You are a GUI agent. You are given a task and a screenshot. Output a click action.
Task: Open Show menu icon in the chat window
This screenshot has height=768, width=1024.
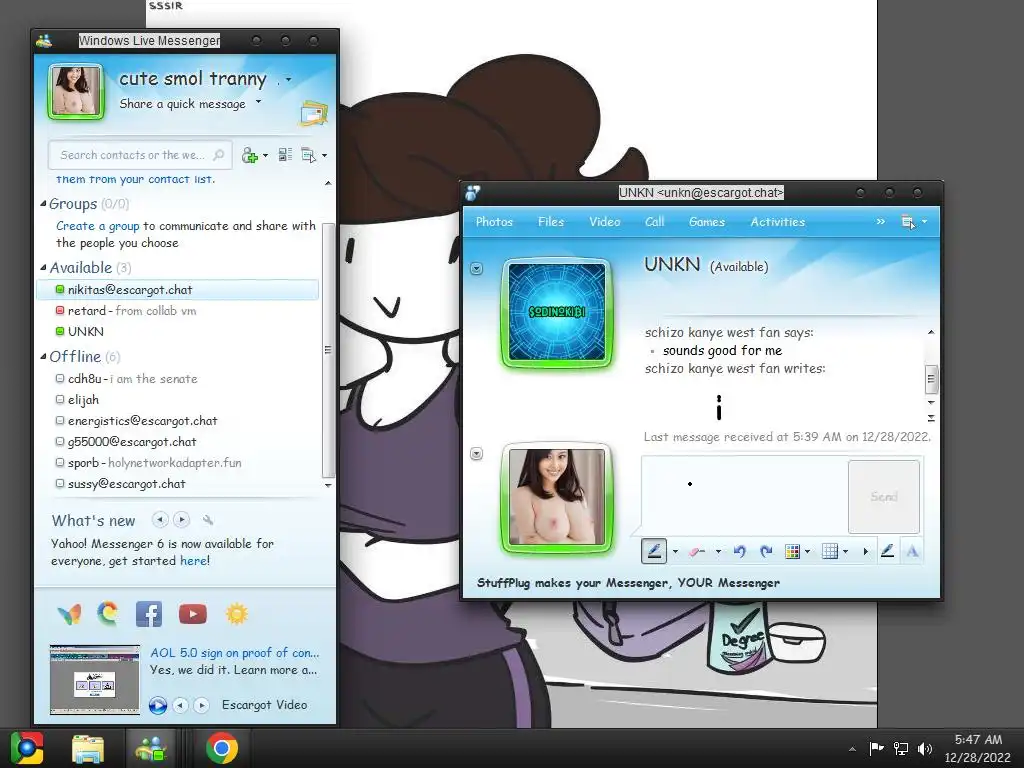click(x=908, y=222)
